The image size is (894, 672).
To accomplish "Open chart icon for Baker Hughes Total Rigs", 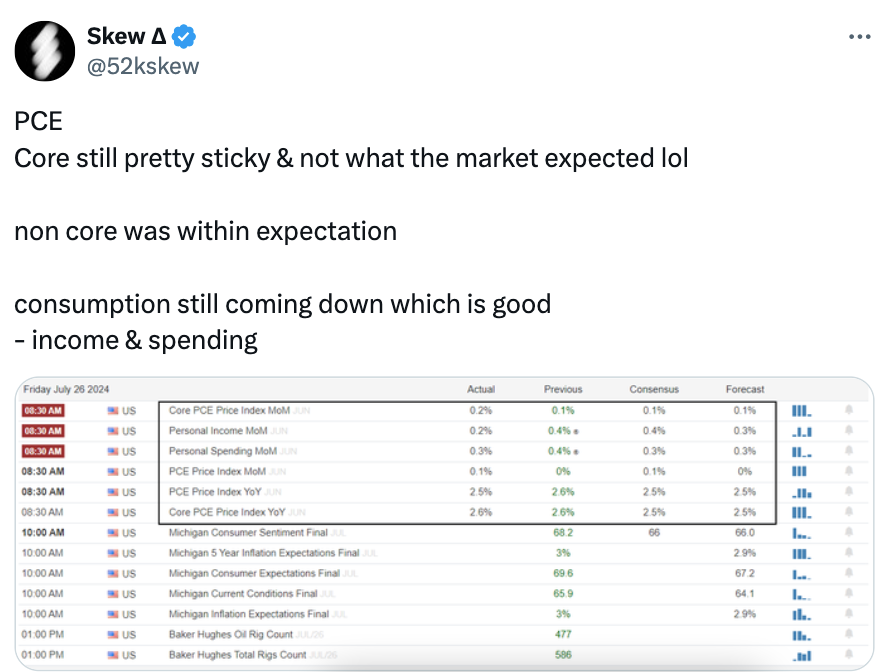I will (801, 655).
